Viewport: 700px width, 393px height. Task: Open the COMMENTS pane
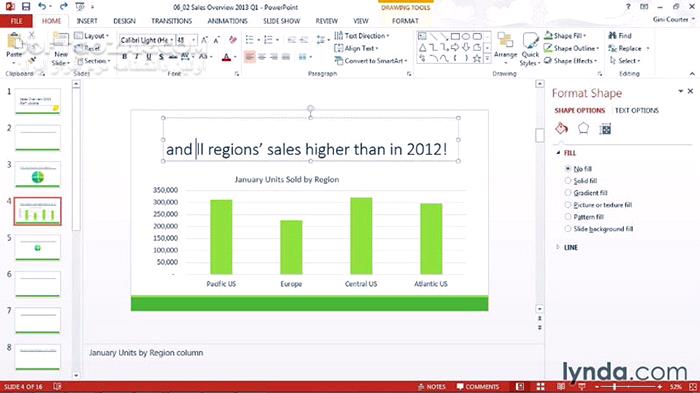pos(478,387)
